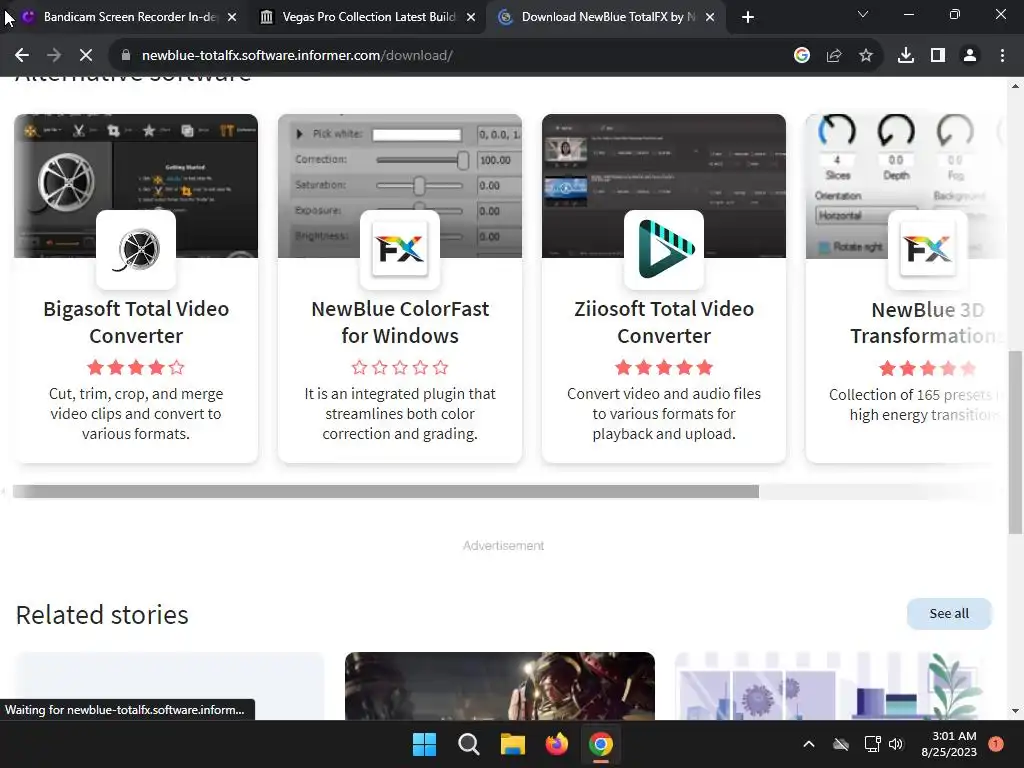Click Chrome icon in taskbar
Screen dimensions: 1024x768
click(601, 744)
